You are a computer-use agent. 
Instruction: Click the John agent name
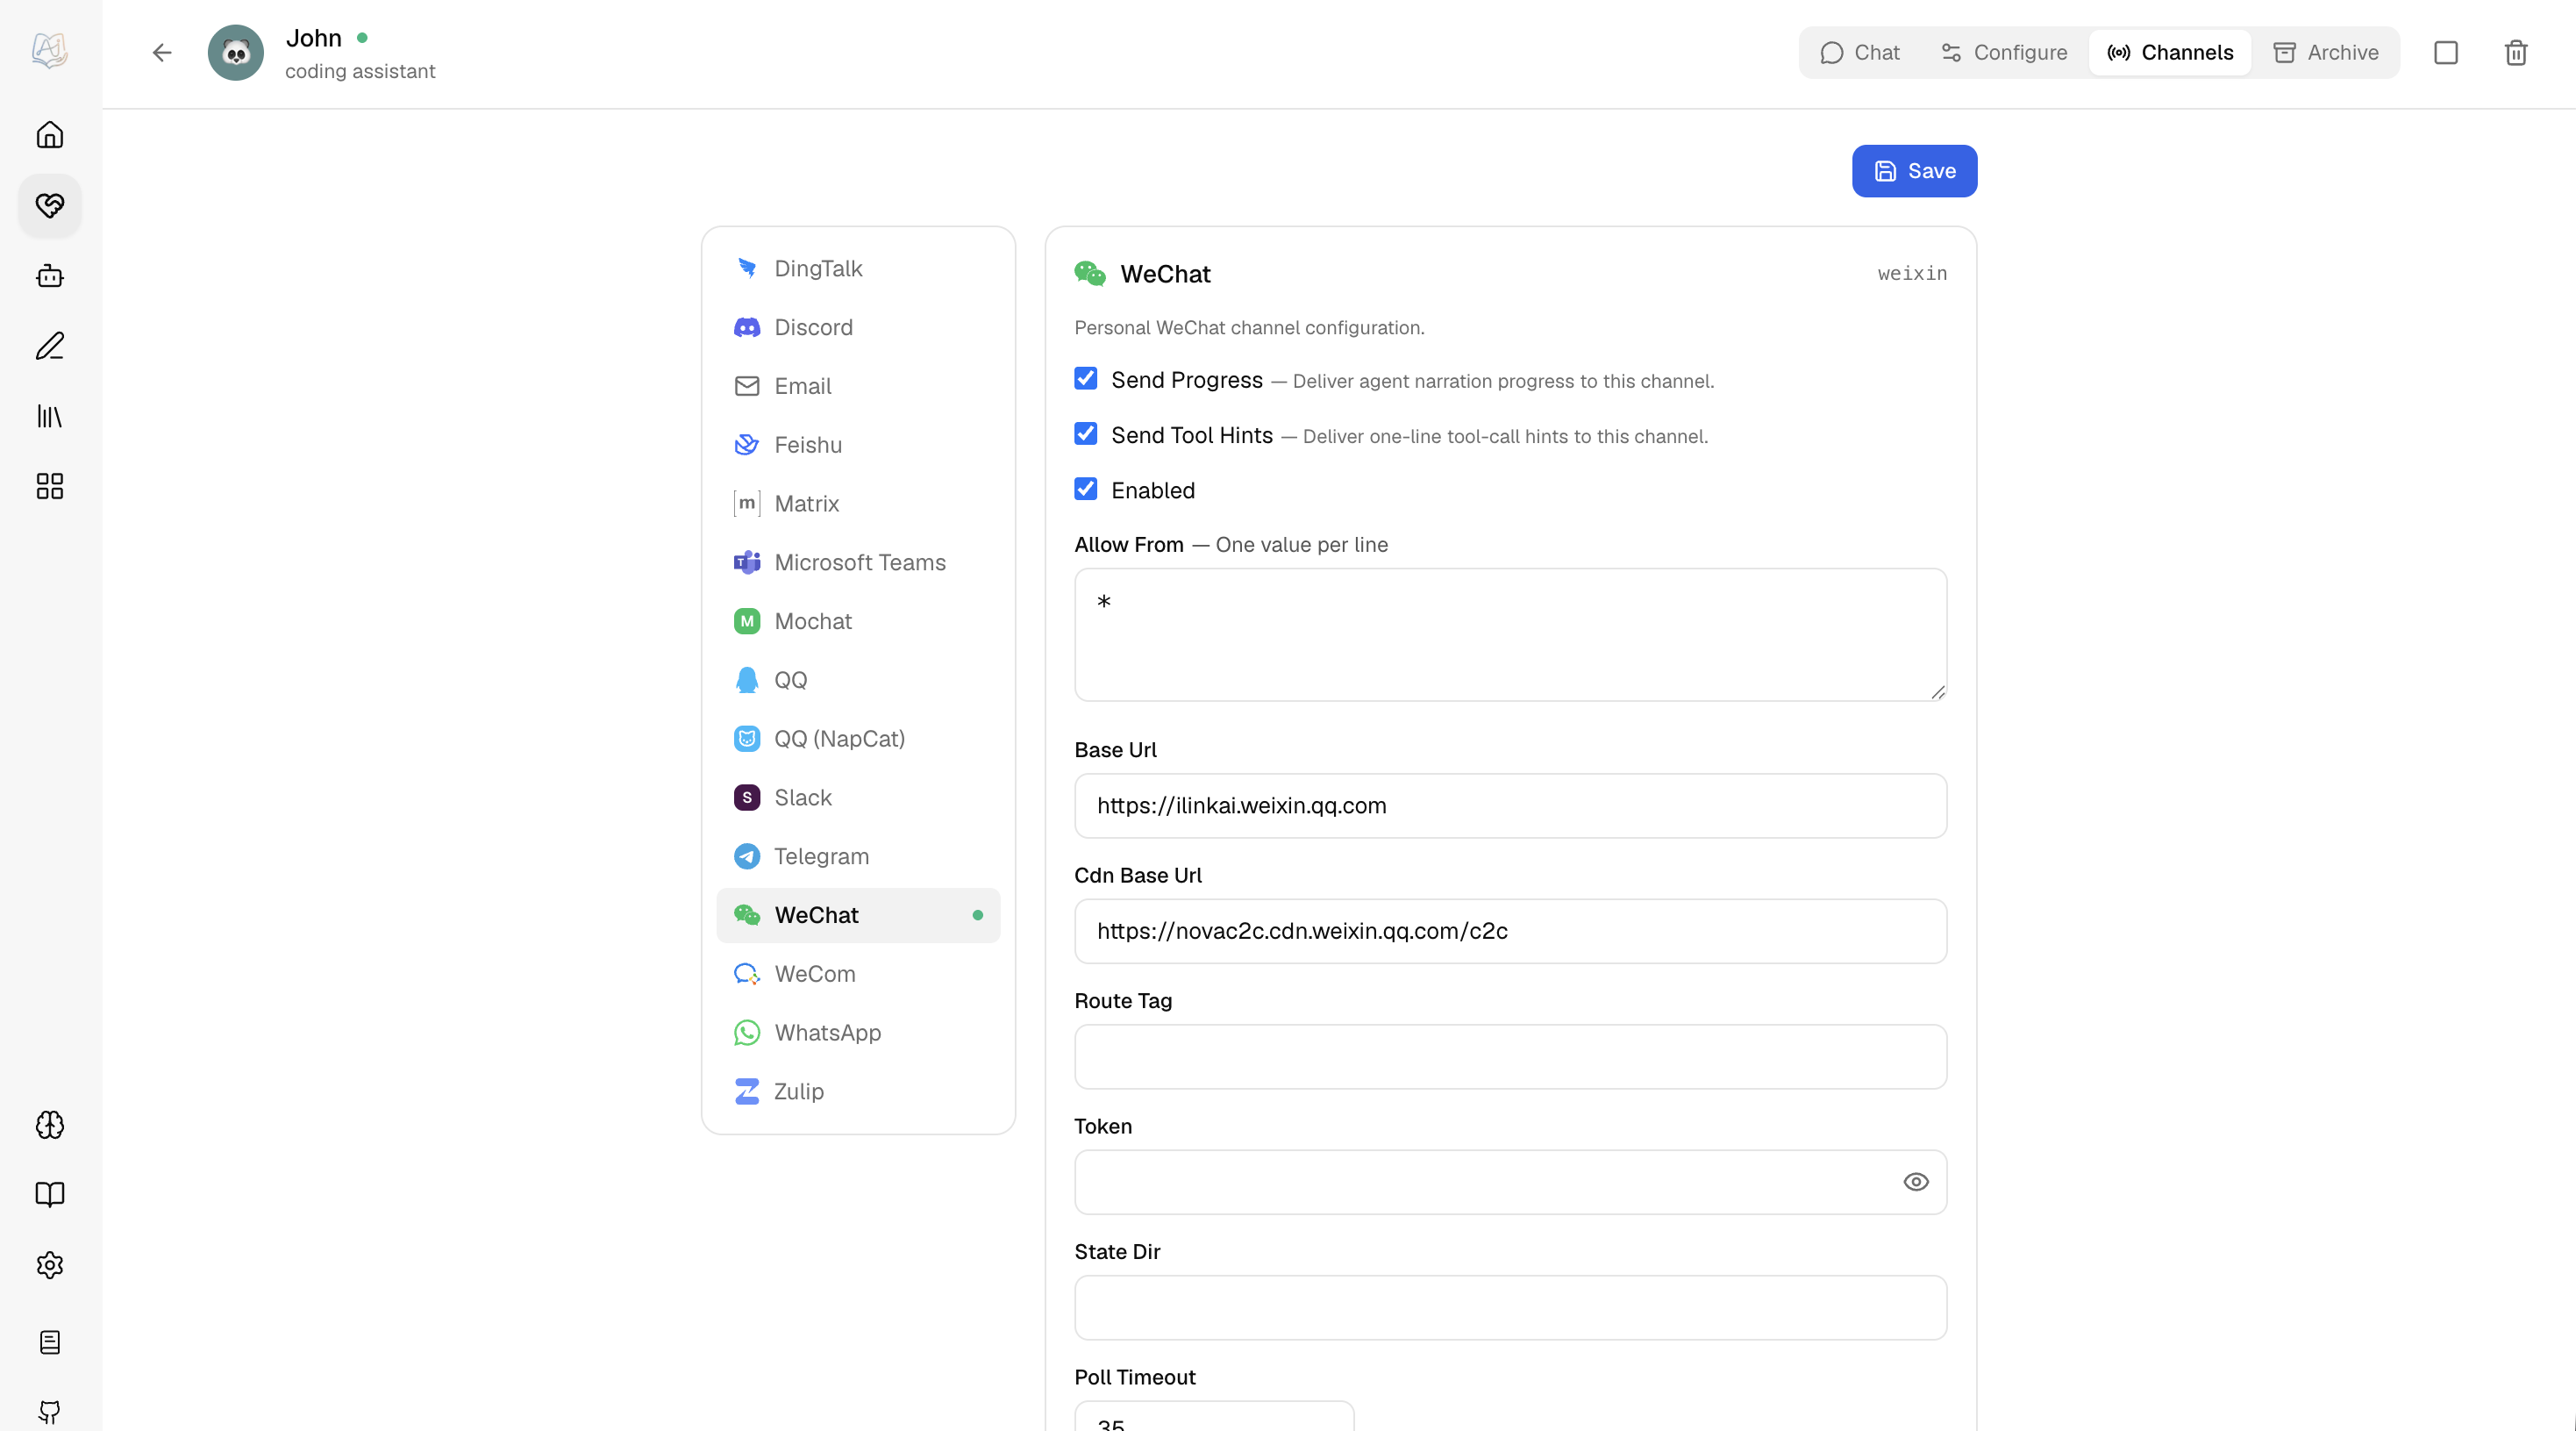click(x=314, y=38)
